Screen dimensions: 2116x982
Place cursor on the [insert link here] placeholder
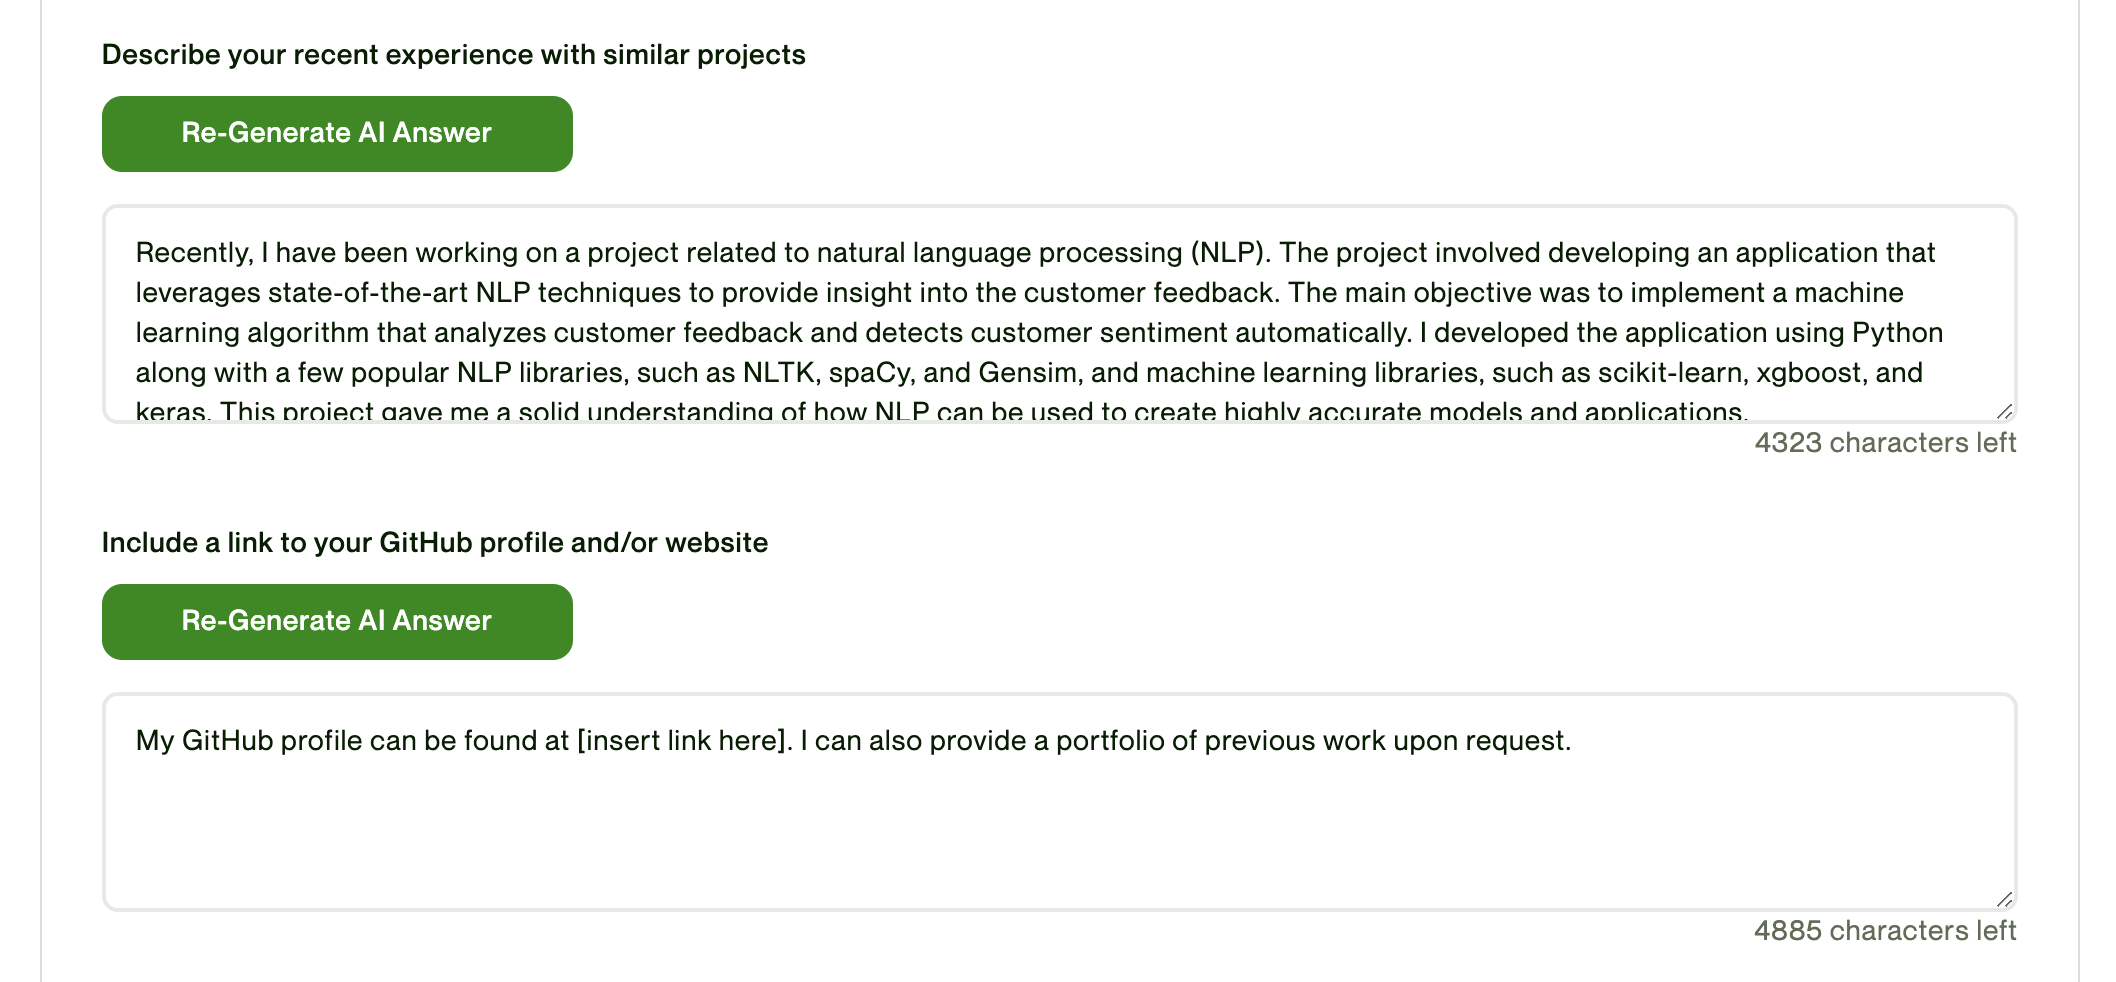[x=680, y=741]
